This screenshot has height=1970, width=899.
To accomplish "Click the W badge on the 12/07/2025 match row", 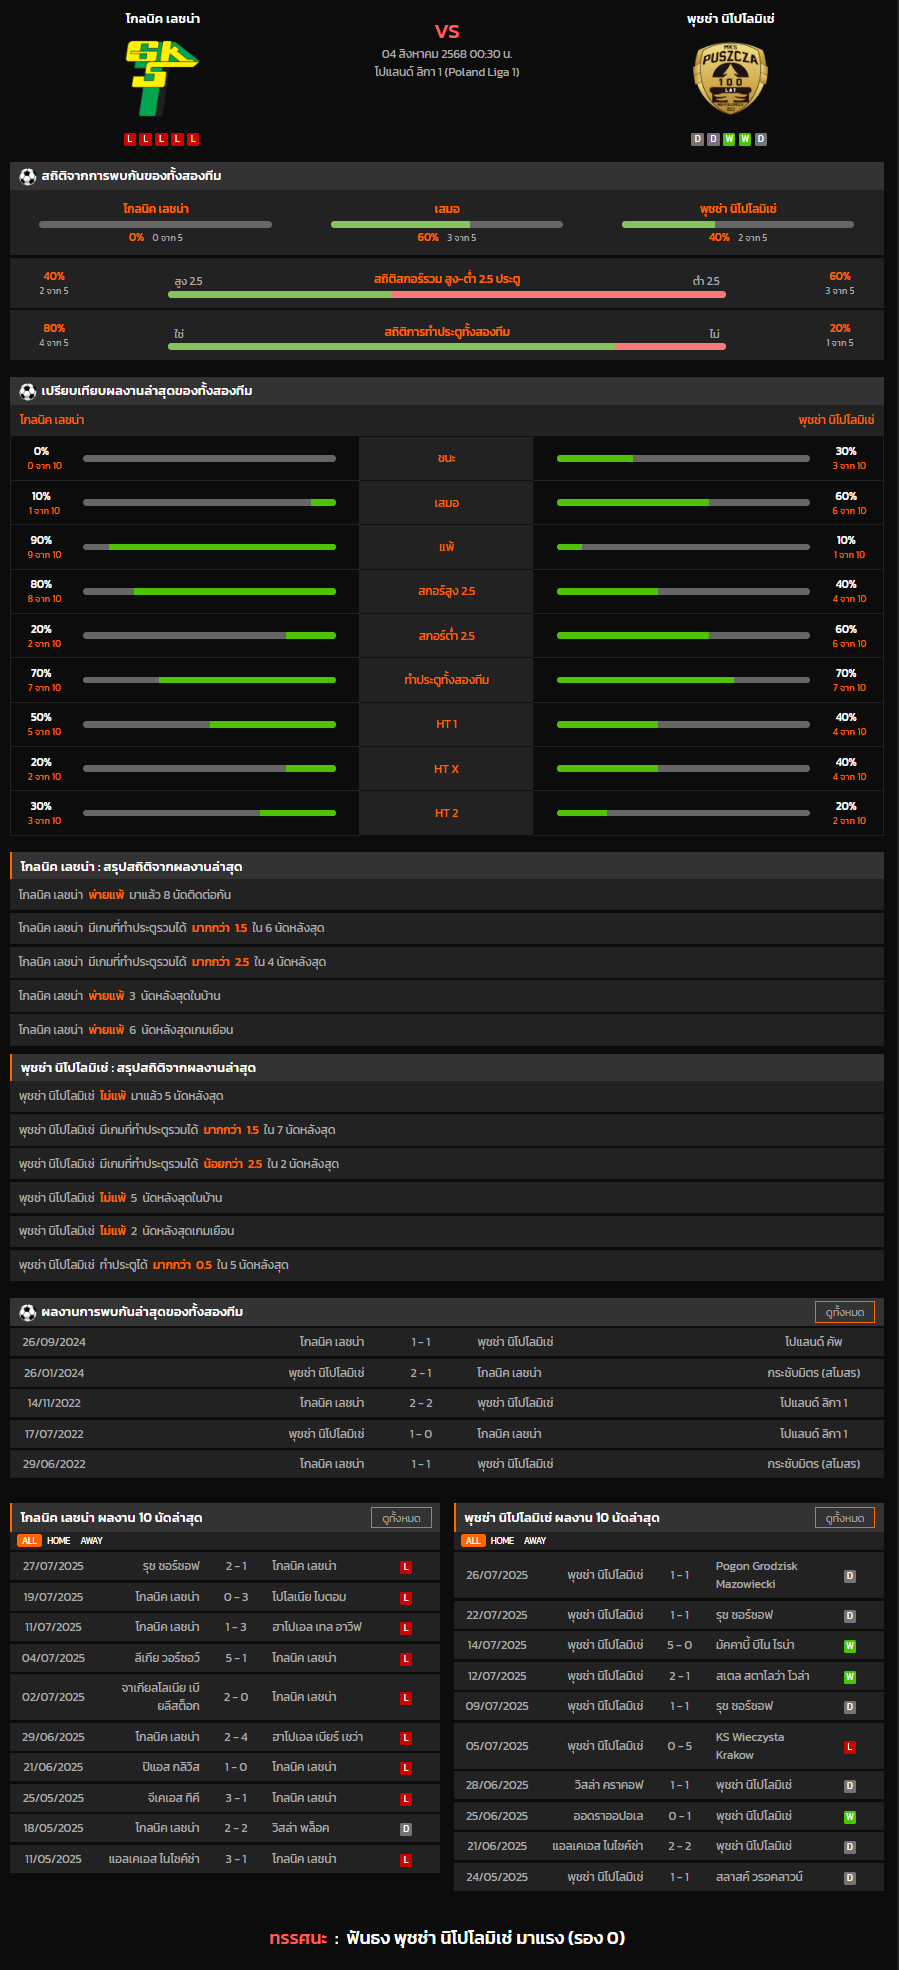I will [x=850, y=1677].
